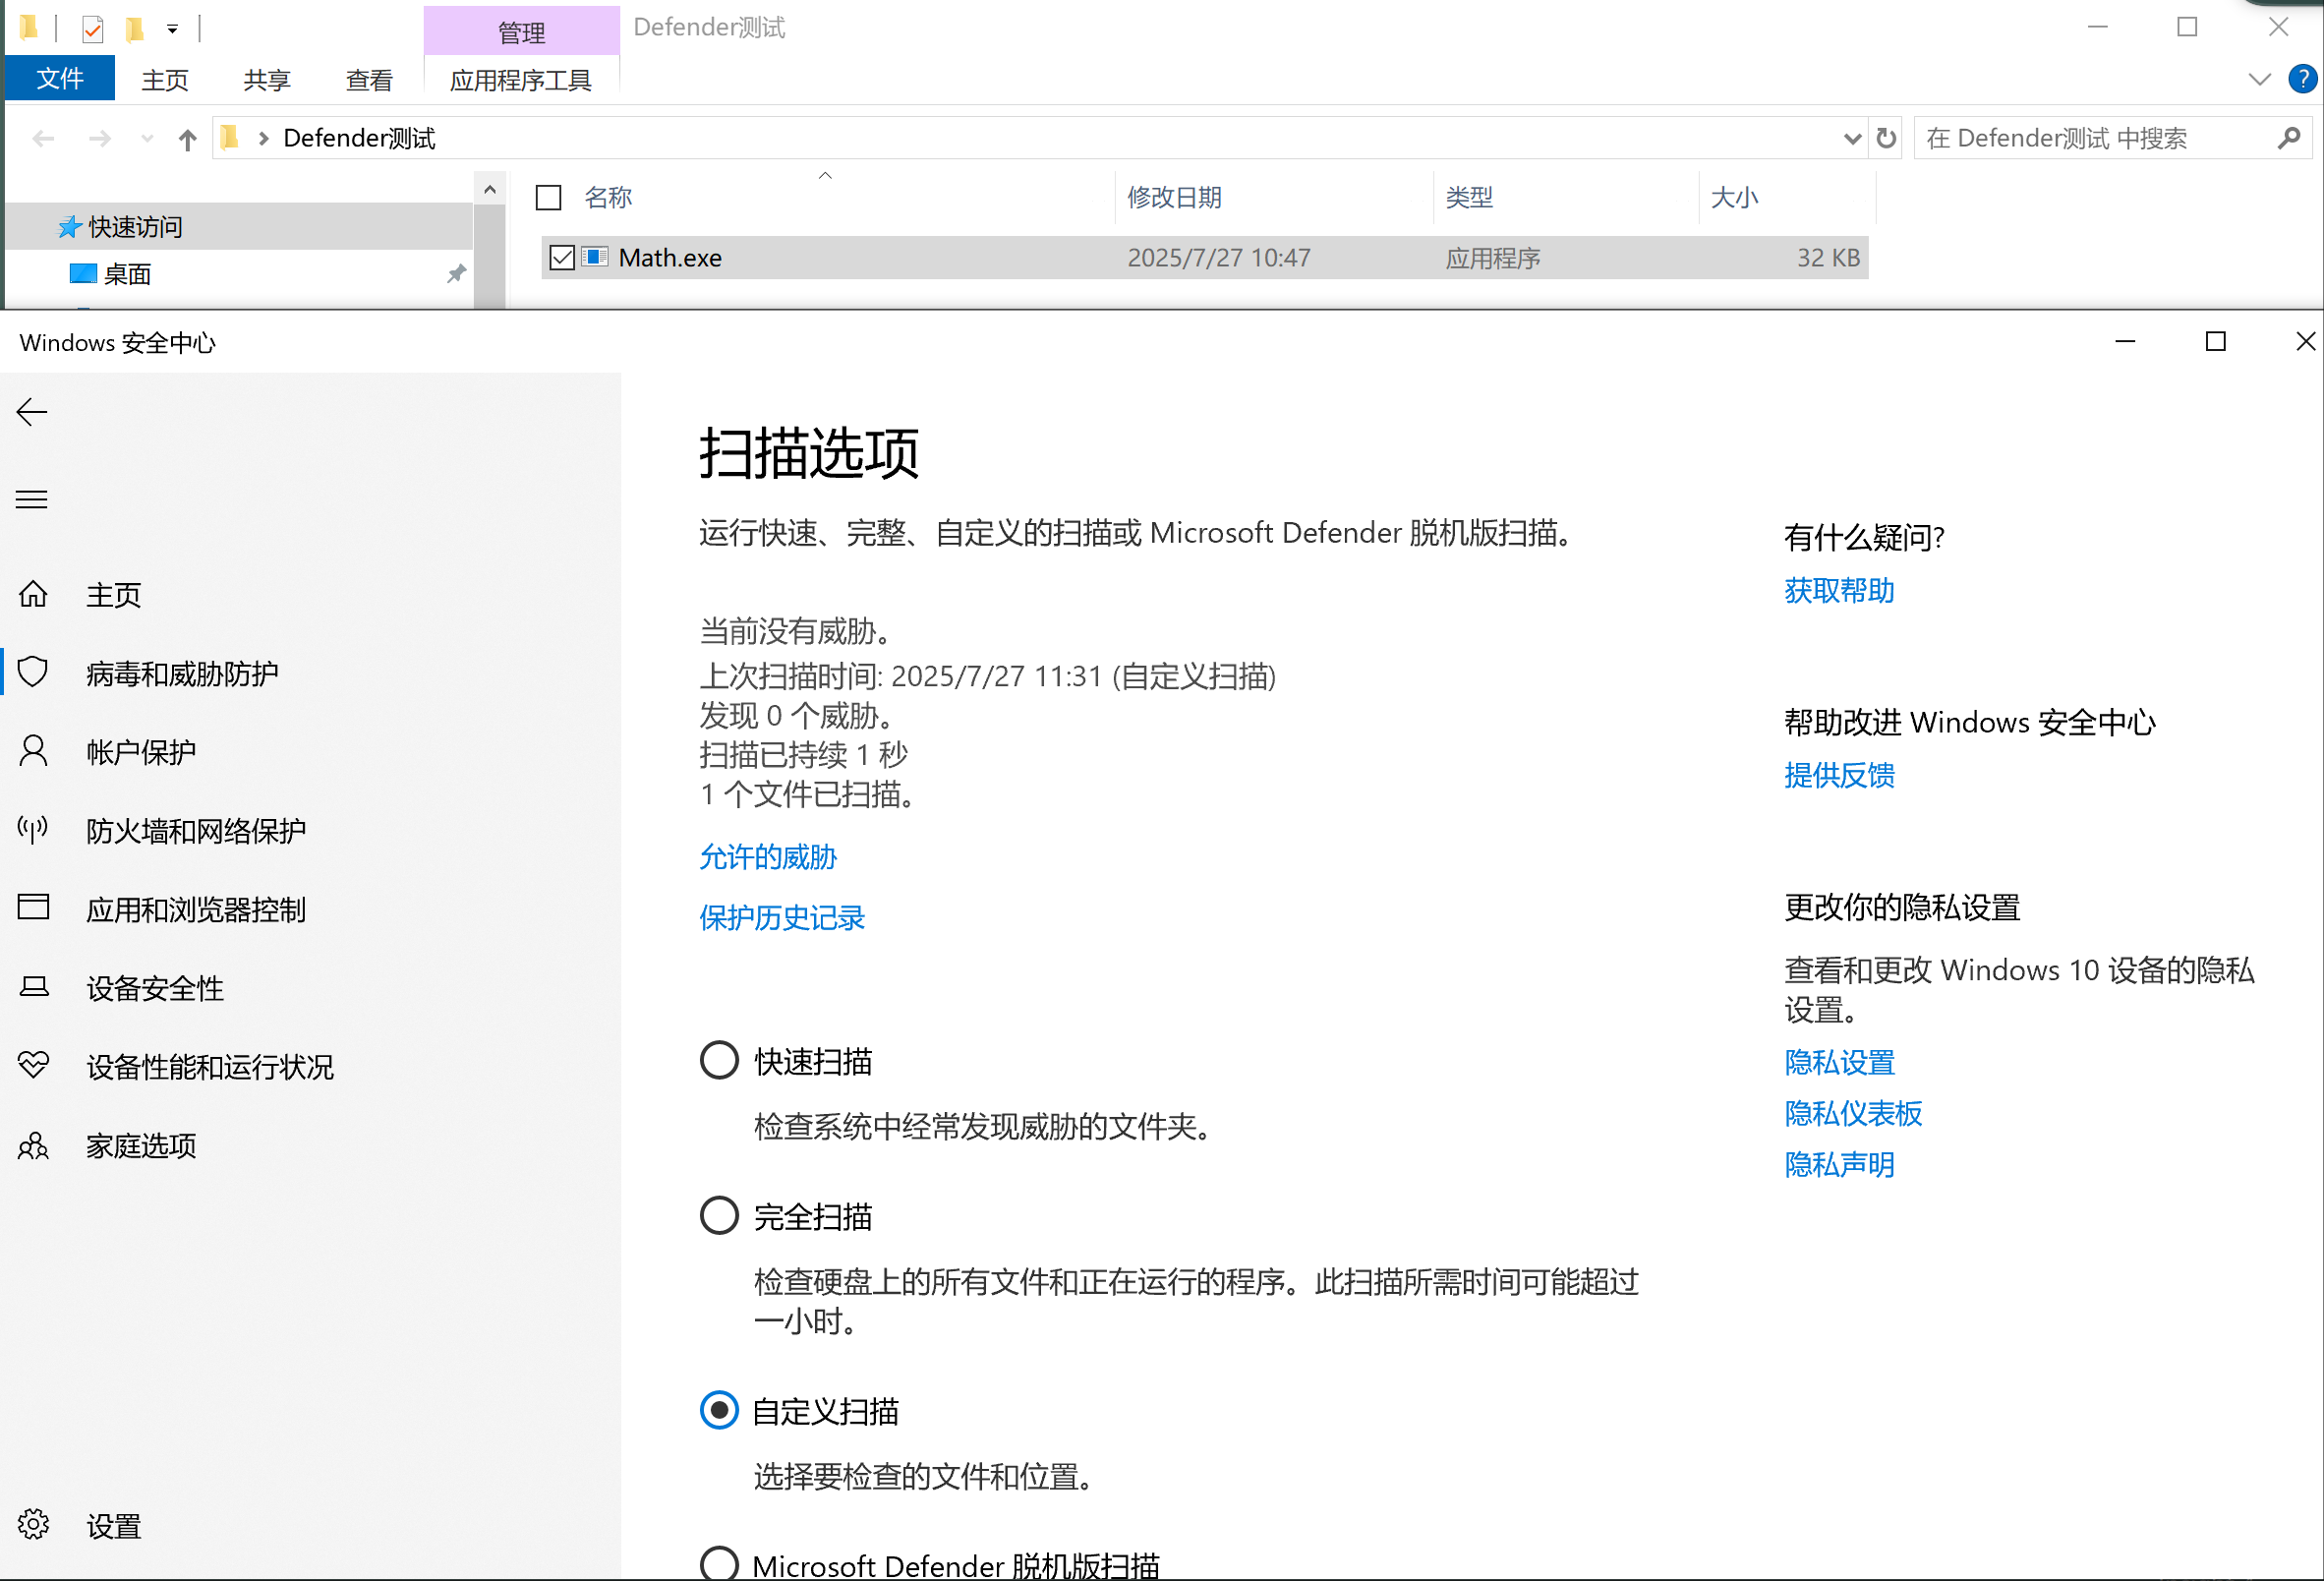Click the back arrow in Windows Security

[32, 412]
